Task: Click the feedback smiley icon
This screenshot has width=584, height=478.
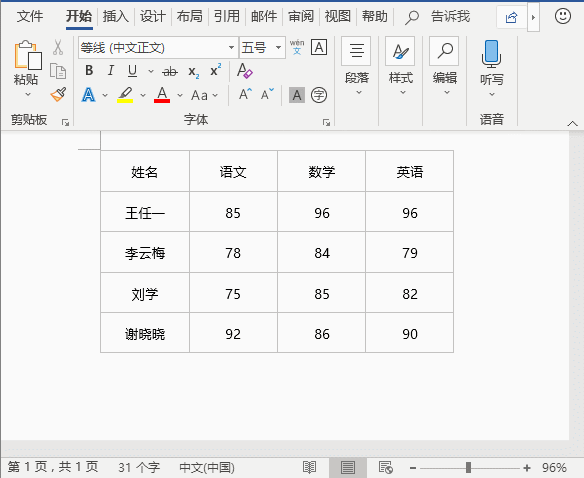Action: pos(563,16)
